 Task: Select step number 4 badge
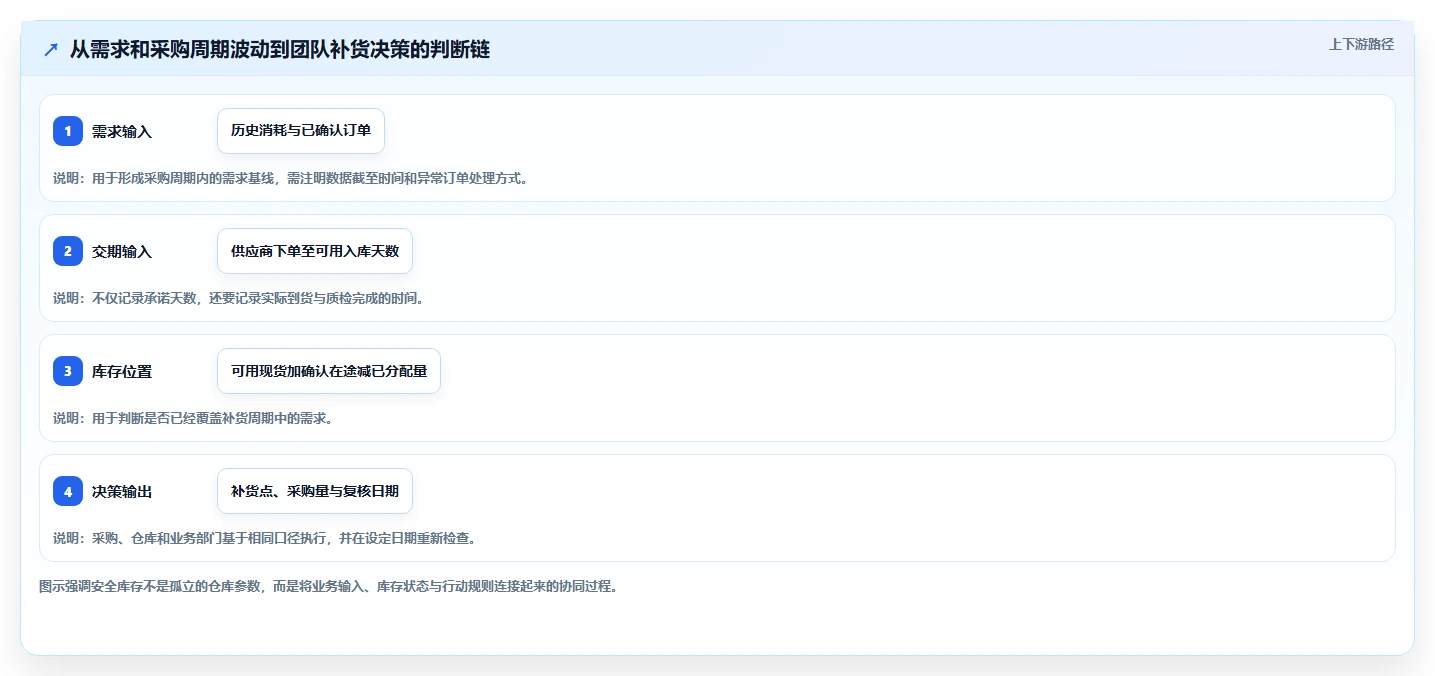coord(68,491)
